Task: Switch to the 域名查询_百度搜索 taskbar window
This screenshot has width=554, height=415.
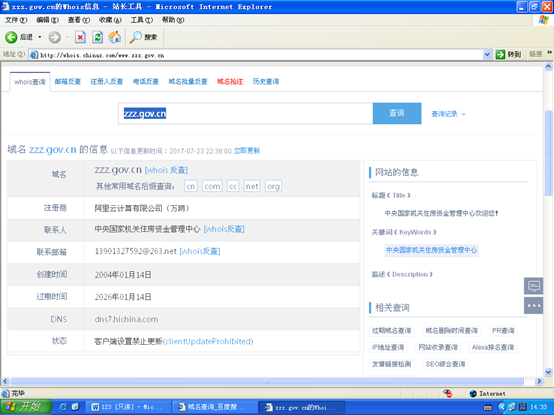Action: click(x=214, y=407)
